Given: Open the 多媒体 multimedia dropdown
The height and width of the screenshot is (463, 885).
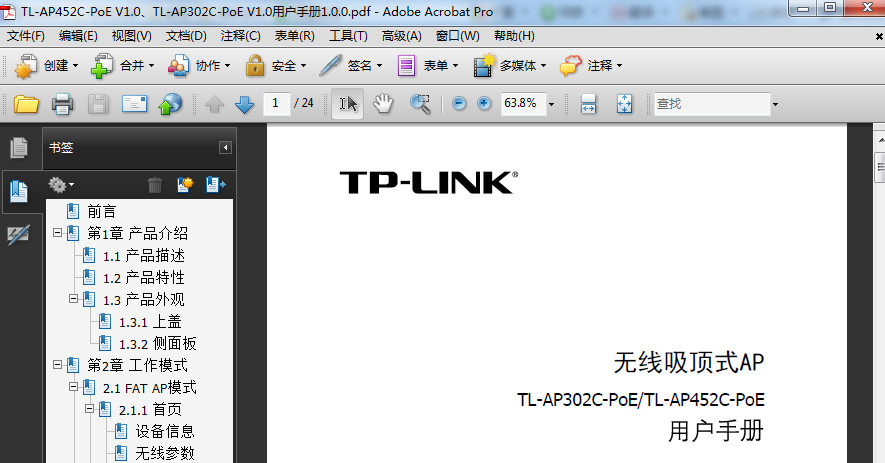Looking at the screenshot, I should click(510, 66).
